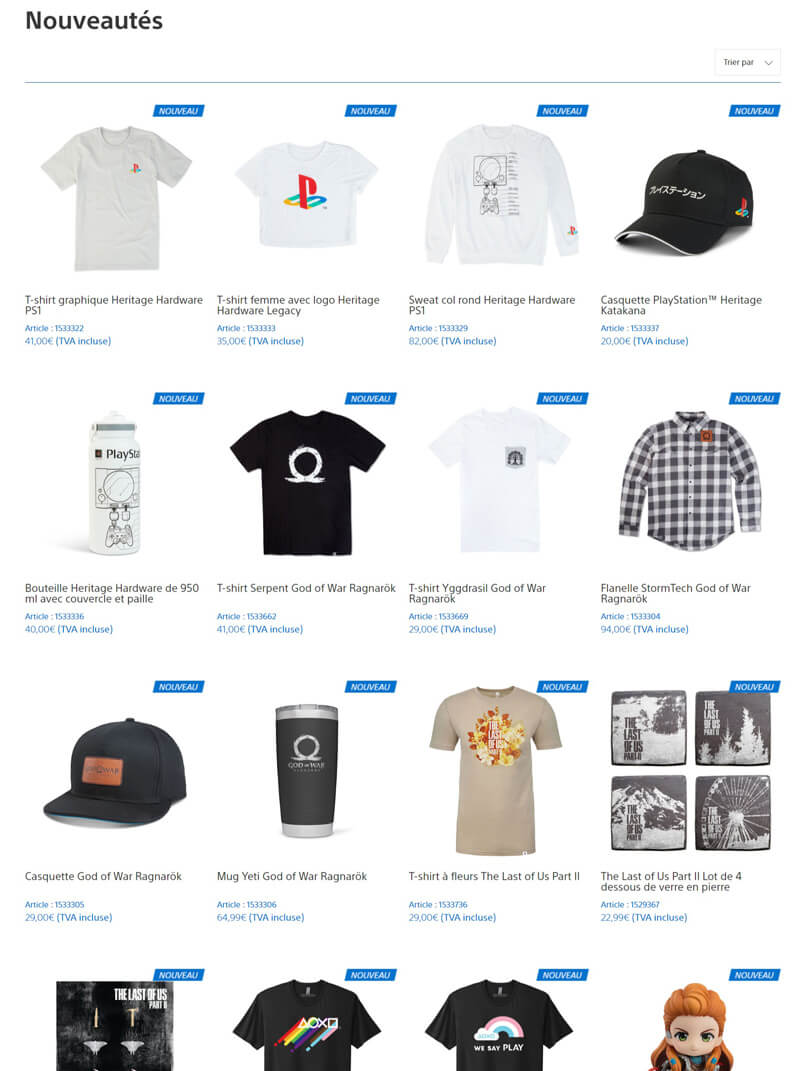Follow the Flanelle StormTech God of War Ragnarök link
This screenshot has height=1071, width=800.
coord(675,594)
